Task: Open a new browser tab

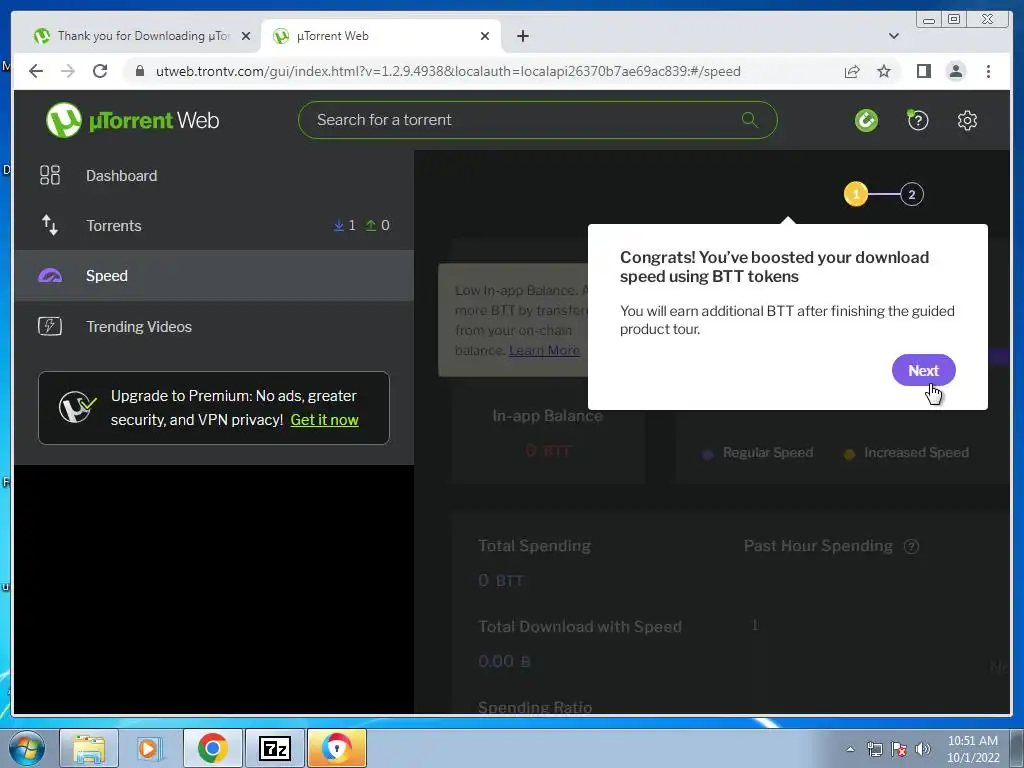Action: [522, 36]
